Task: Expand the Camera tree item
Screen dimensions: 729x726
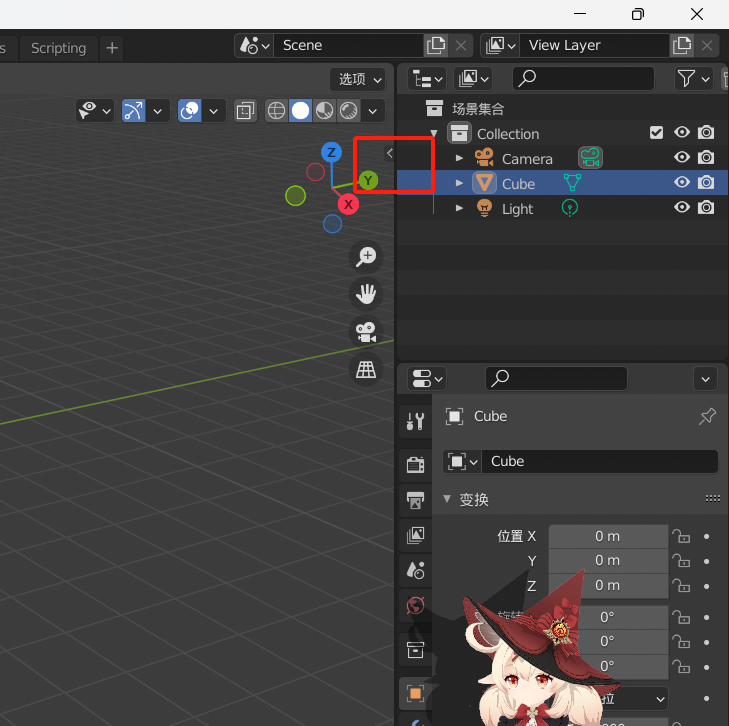Action: [459, 158]
